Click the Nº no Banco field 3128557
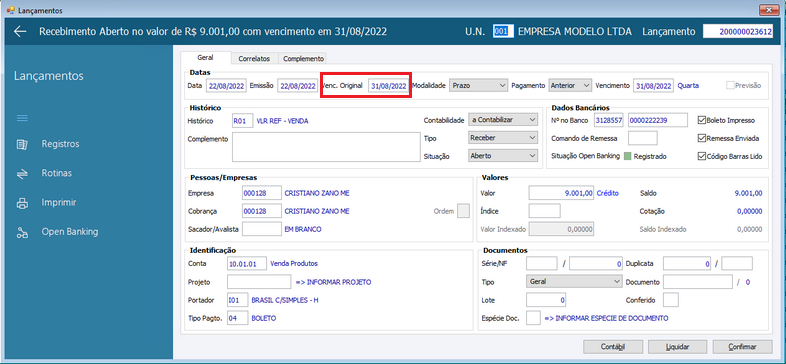Viewport: 786px width, 364px height. coord(609,120)
